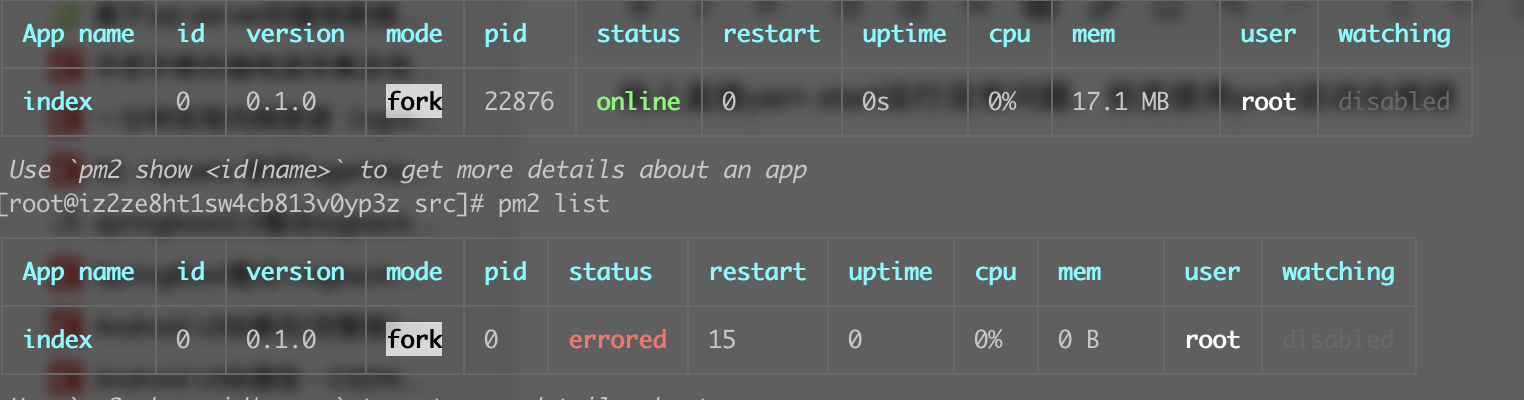Click 'fork' mode in online row
1524x400 pixels.
point(414,101)
